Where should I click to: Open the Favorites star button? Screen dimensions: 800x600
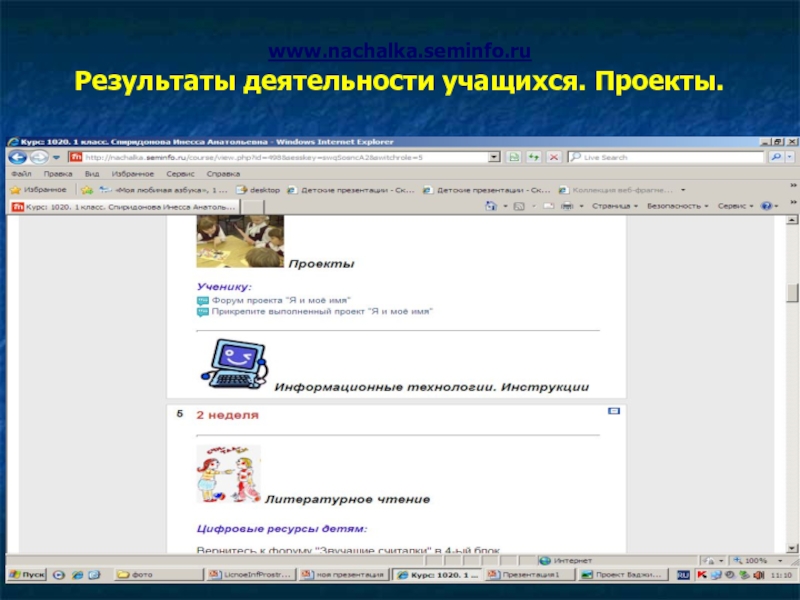tap(38, 189)
